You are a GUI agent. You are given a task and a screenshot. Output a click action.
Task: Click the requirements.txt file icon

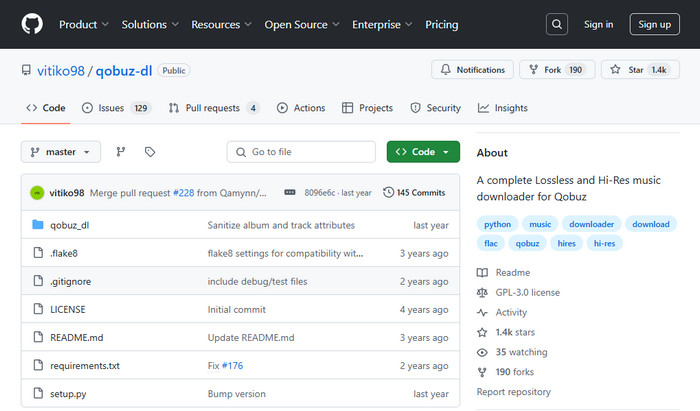(x=38, y=365)
